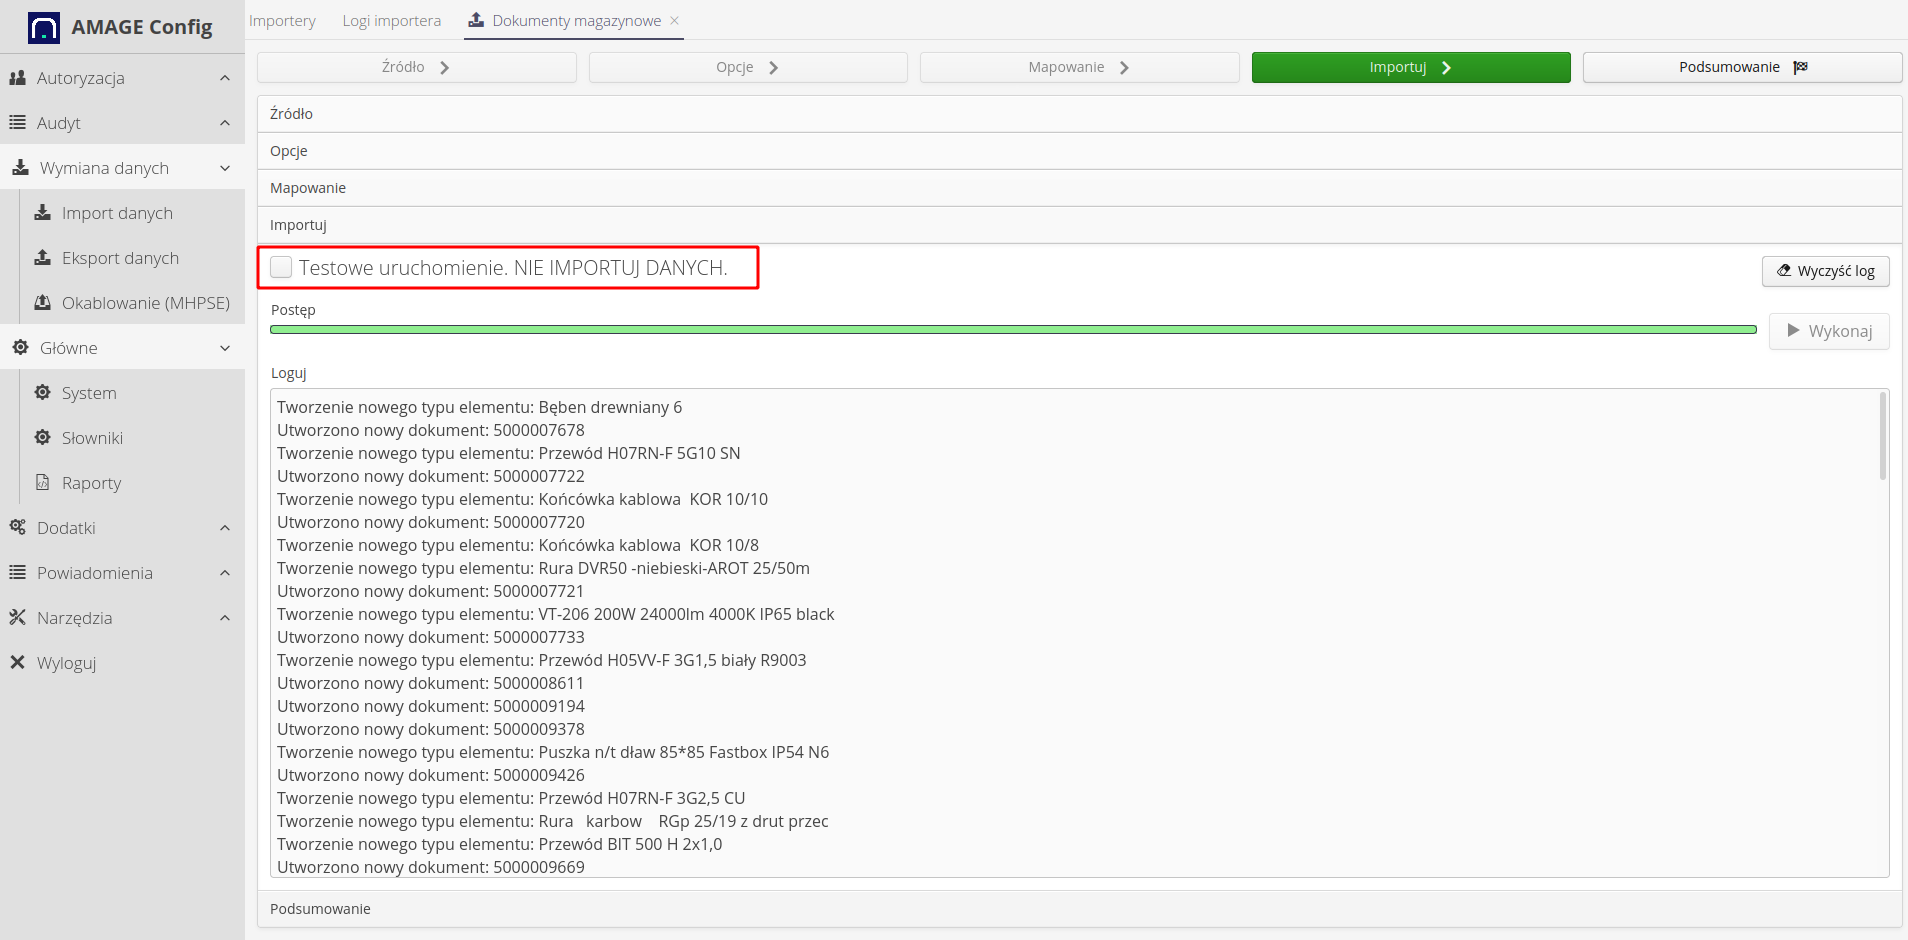This screenshot has width=1908, height=940.
Task: Open System settings via gear icon
Action: click(x=42, y=392)
